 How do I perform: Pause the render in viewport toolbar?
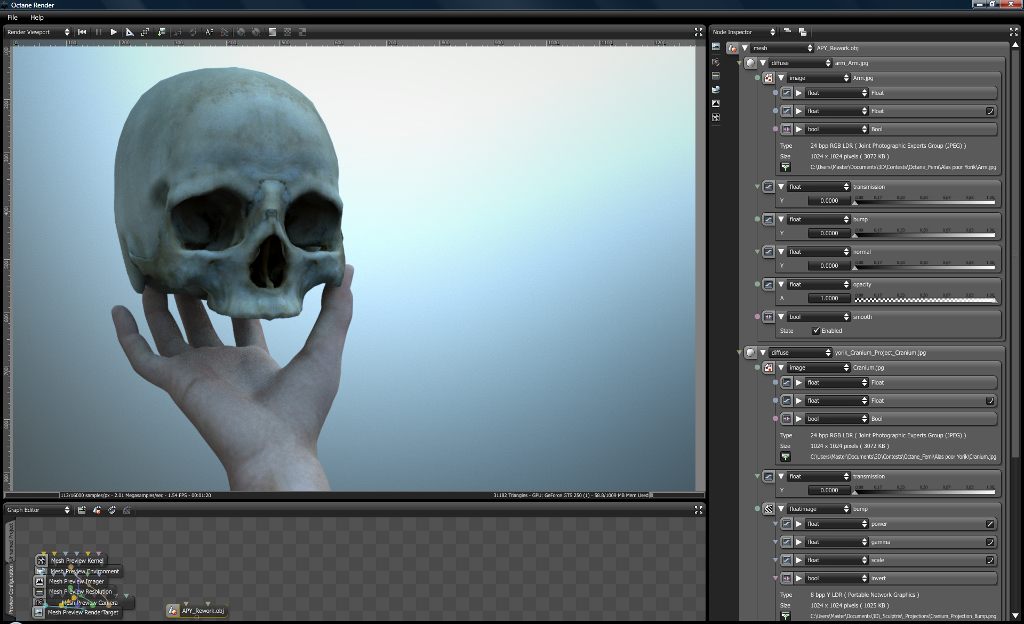point(98,32)
